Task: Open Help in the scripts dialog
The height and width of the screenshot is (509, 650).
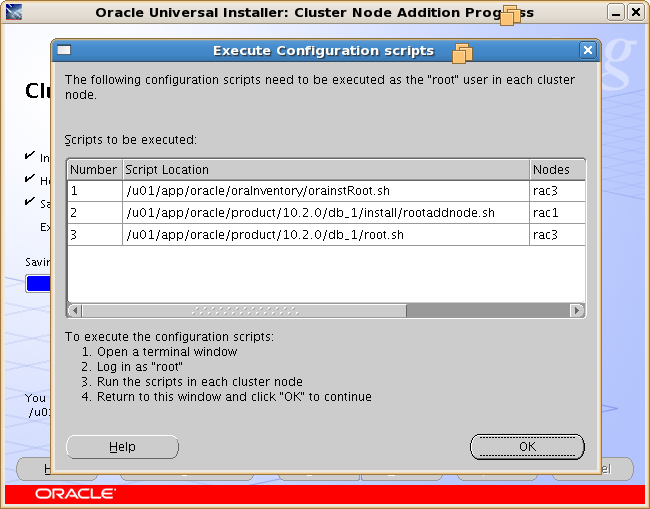Action: coord(122,447)
